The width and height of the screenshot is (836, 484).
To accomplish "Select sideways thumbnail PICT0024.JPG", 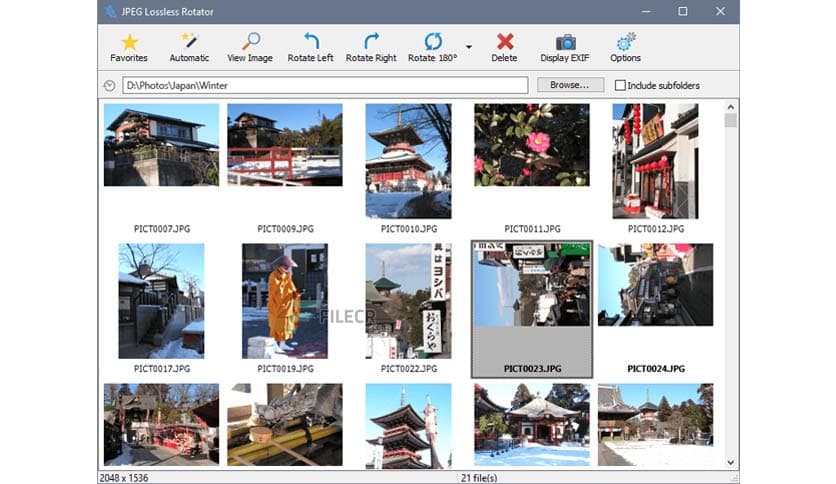I will coord(655,285).
